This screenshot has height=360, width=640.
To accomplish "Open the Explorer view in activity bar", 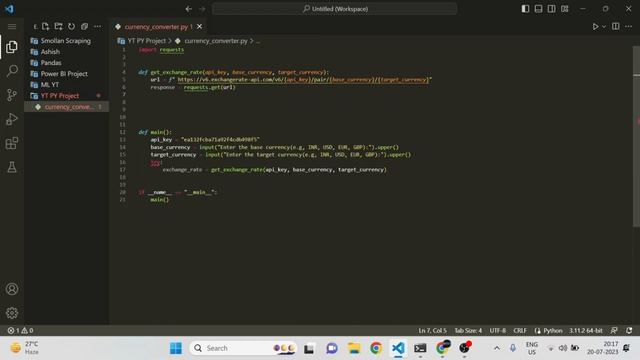I will pyautogui.click(x=12, y=47).
